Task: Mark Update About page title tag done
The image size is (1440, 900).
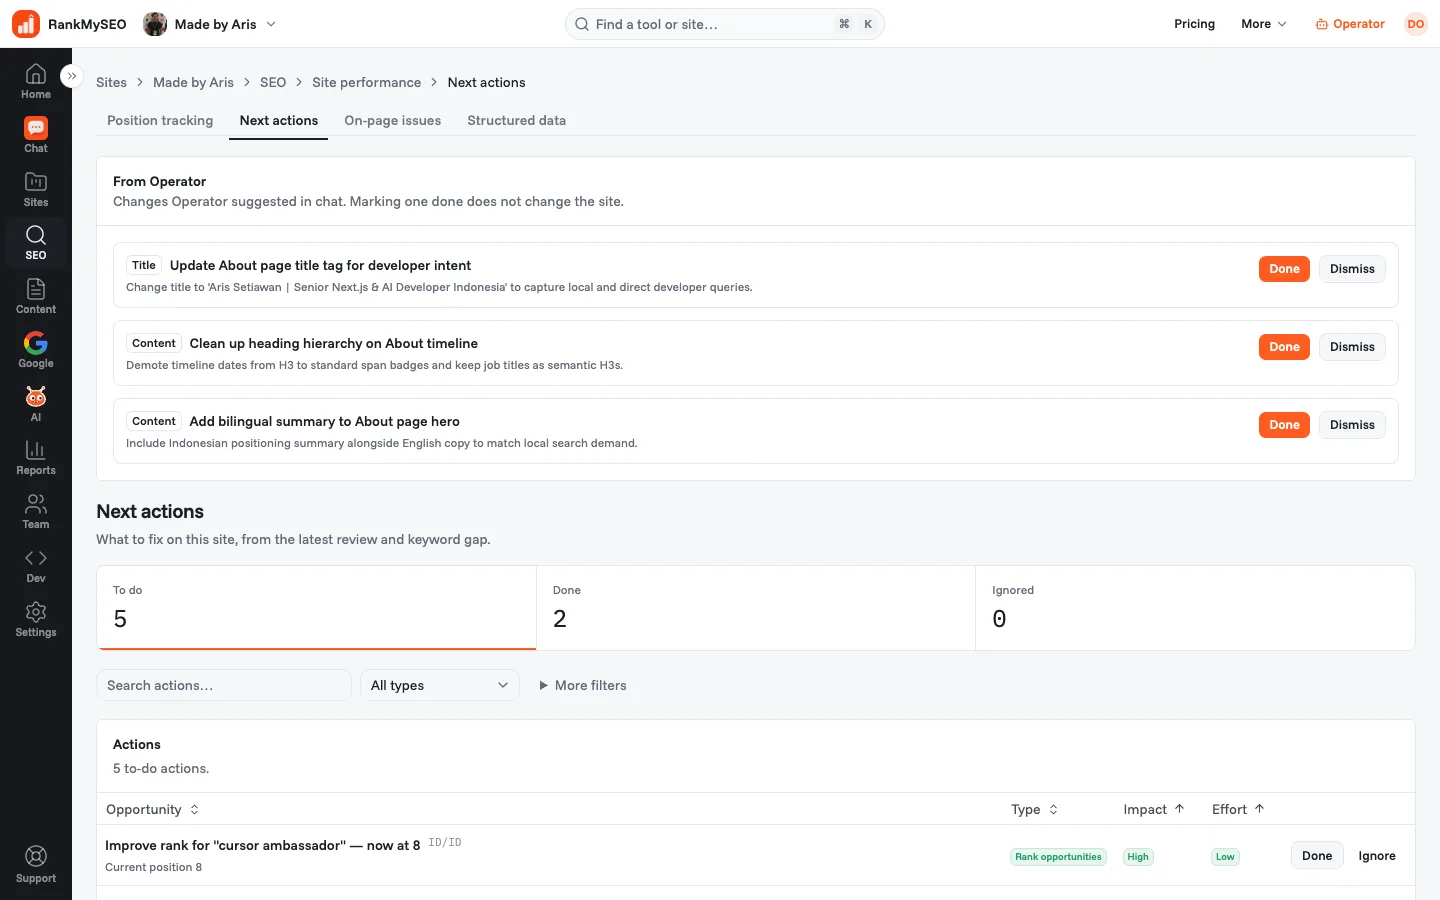Action: click(1284, 269)
